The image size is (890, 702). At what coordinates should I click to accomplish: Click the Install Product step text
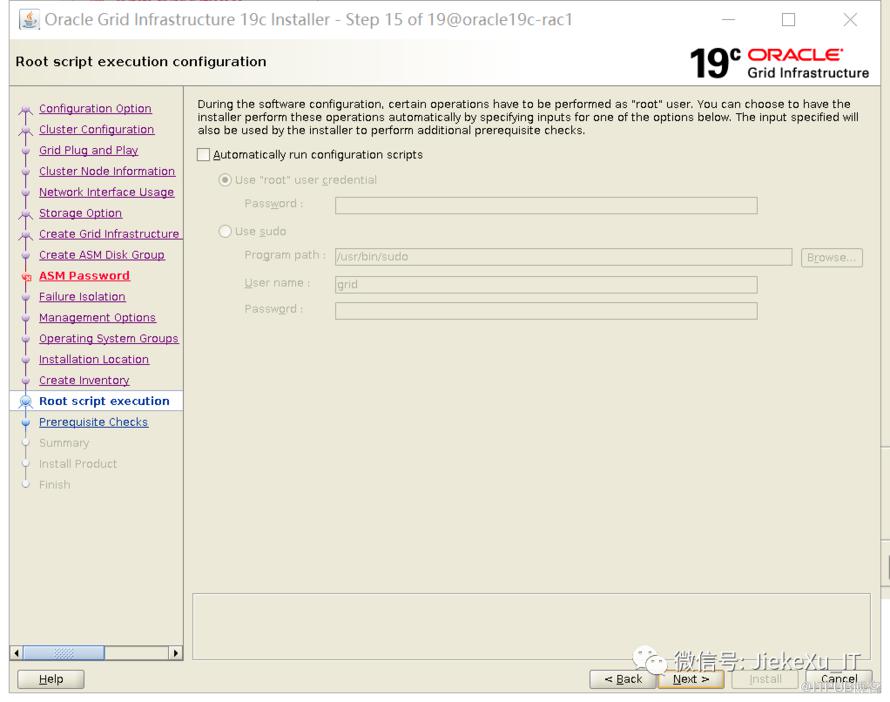point(78,464)
